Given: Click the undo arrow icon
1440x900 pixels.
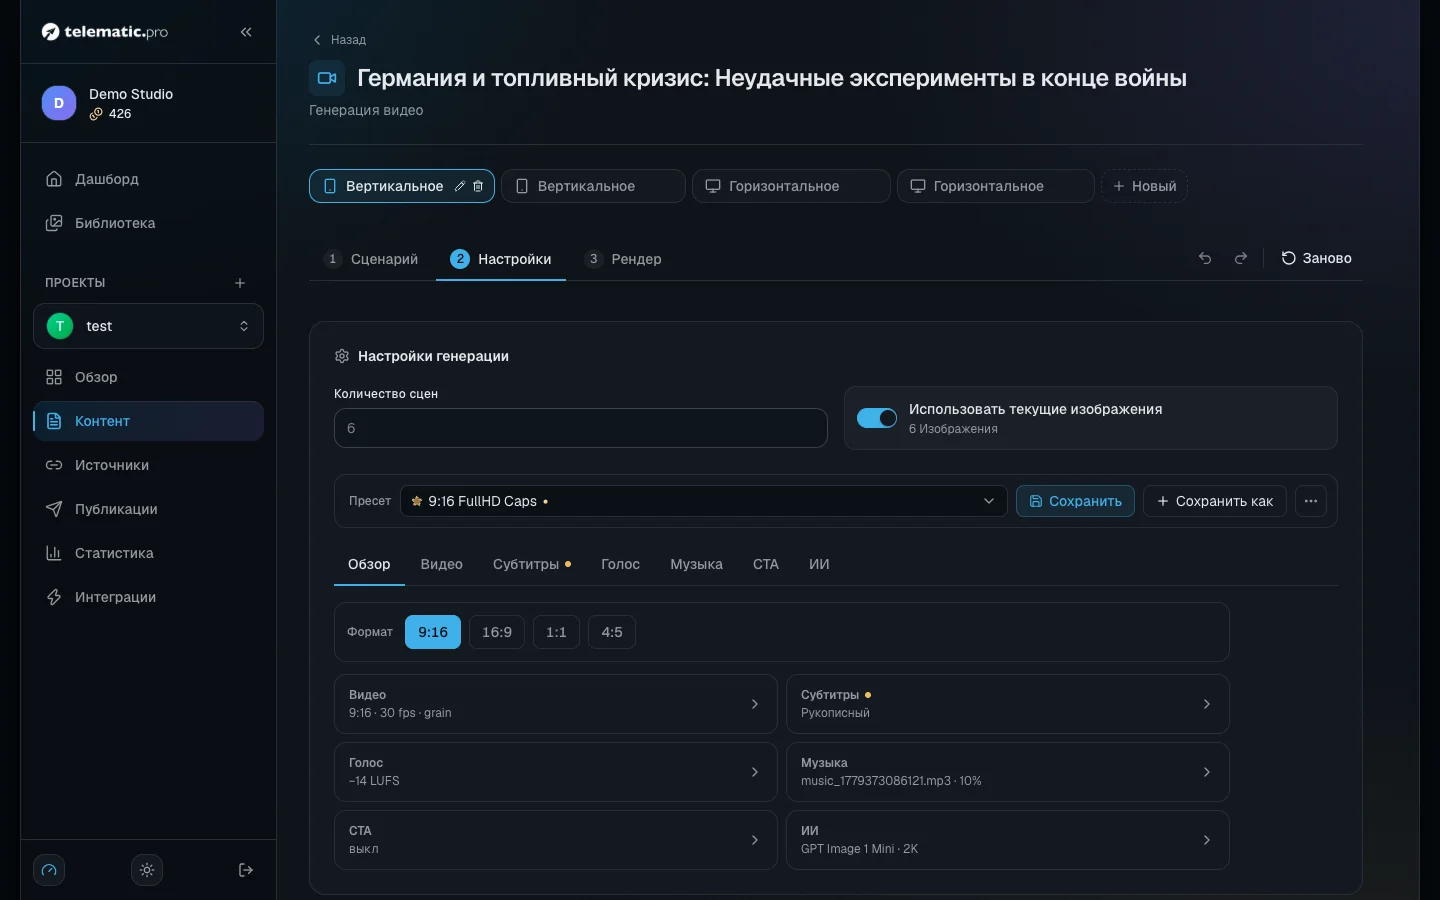Looking at the screenshot, I should coord(1205,258).
